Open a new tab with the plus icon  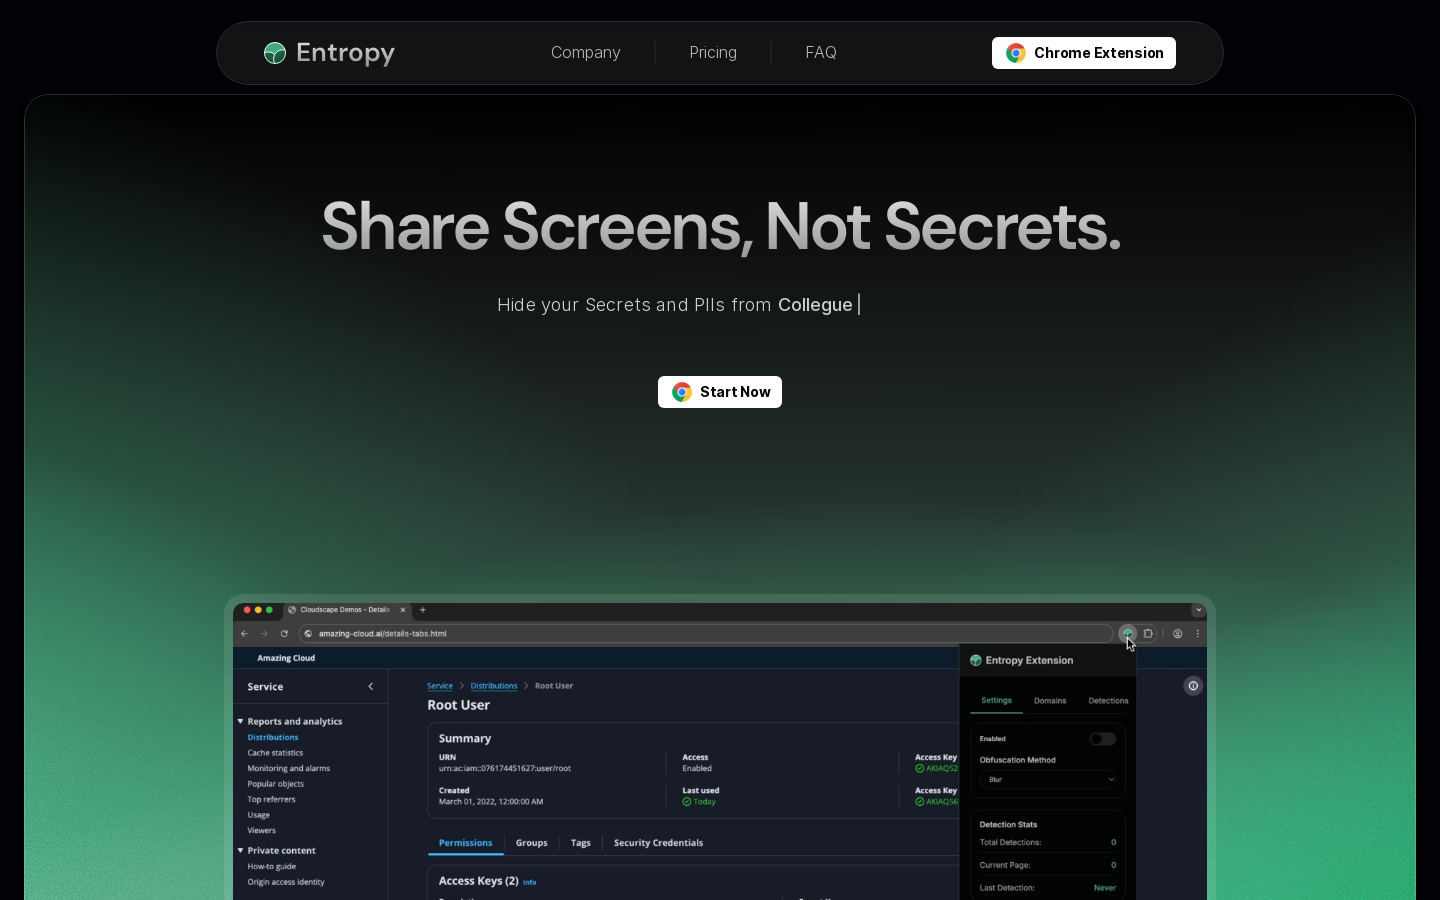[423, 609]
